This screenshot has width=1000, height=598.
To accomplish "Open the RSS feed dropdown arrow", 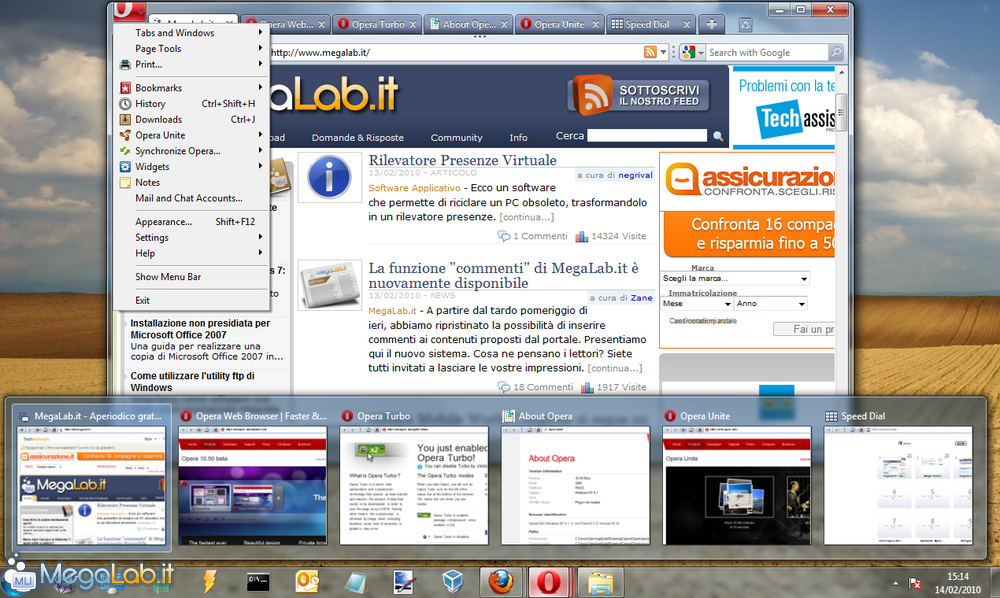I will click(663, 52).
